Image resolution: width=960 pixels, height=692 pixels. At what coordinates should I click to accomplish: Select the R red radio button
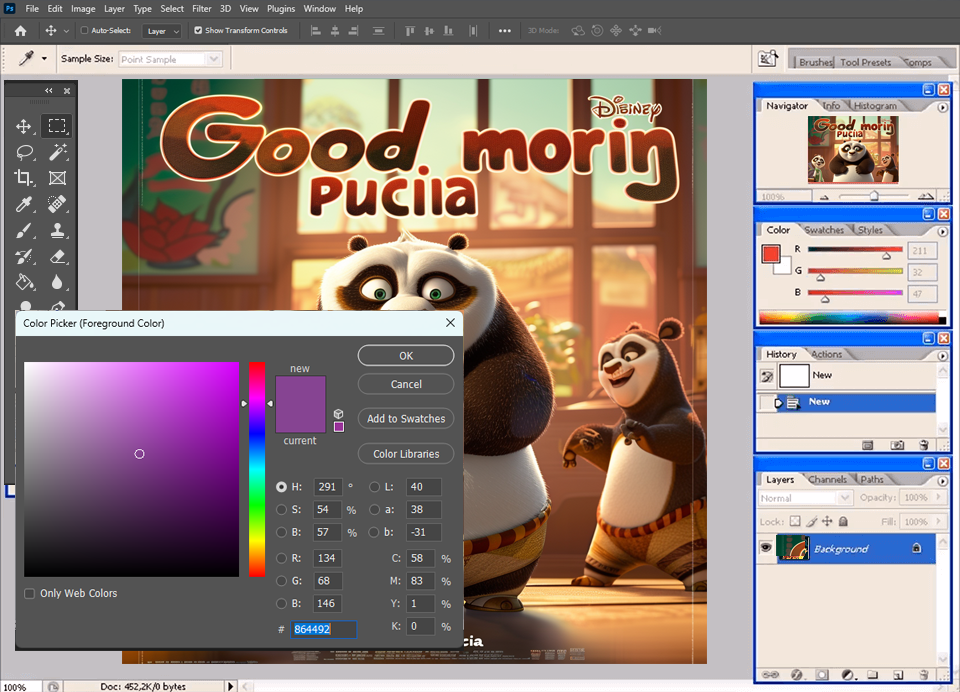click(281, 558)
